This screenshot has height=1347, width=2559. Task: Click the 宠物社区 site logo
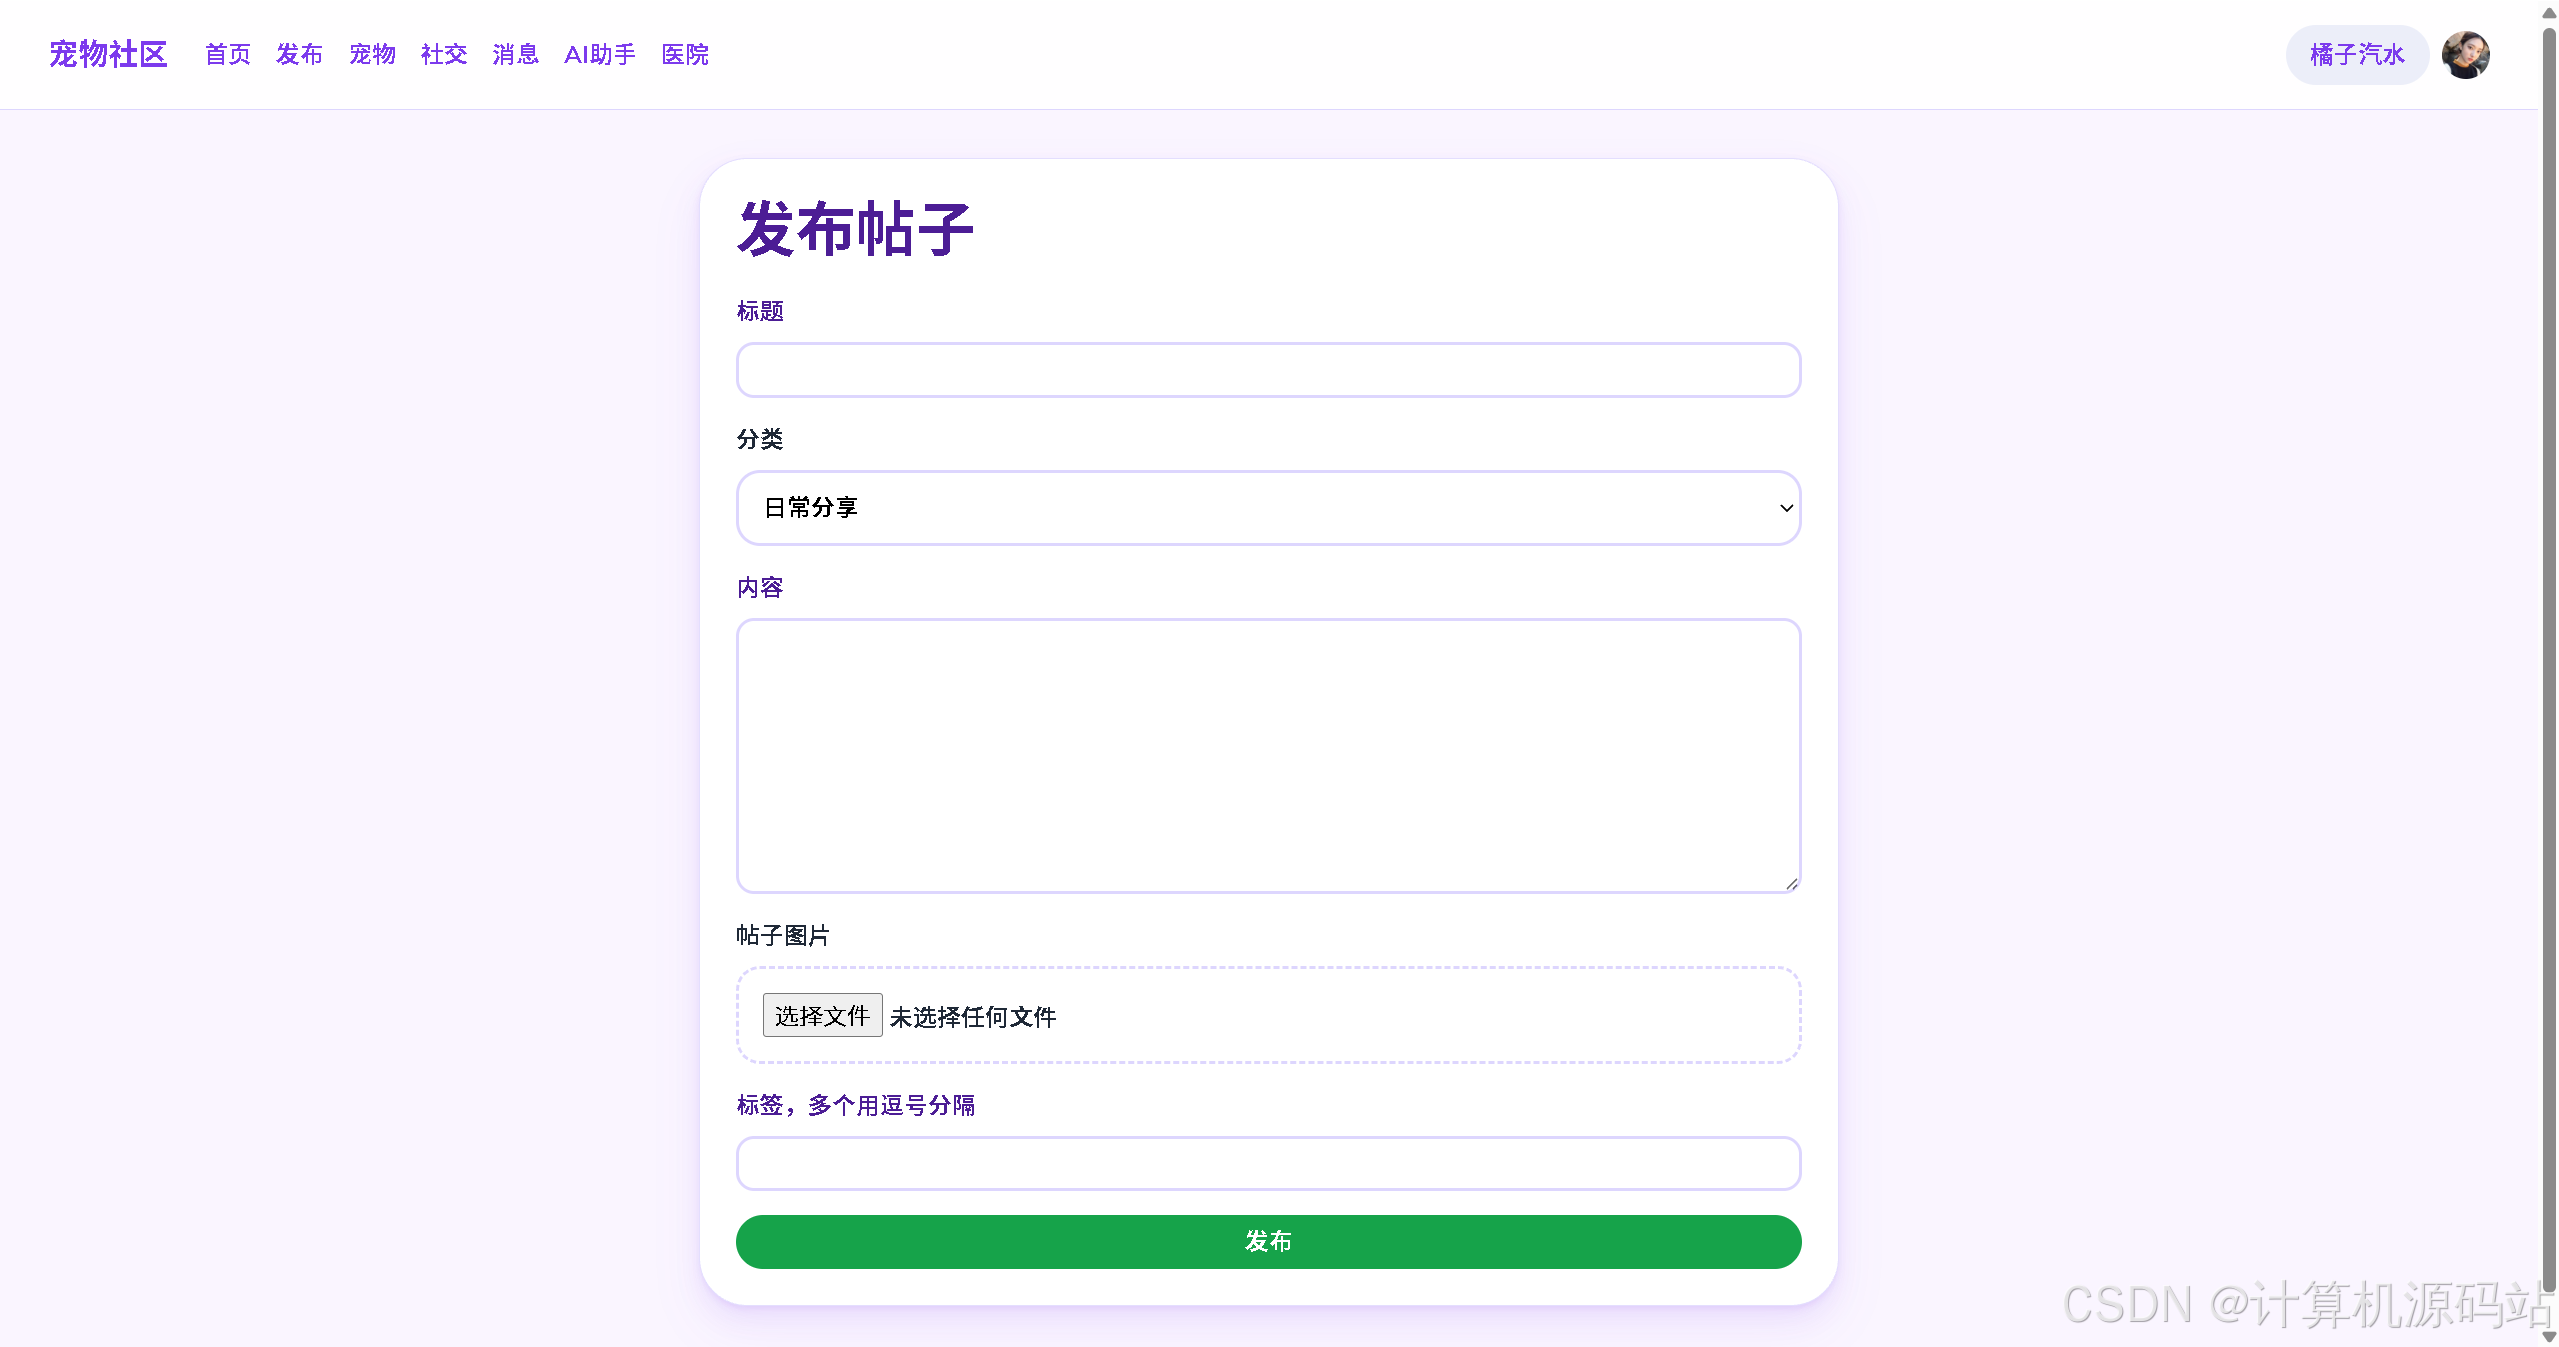click(108, 54)
